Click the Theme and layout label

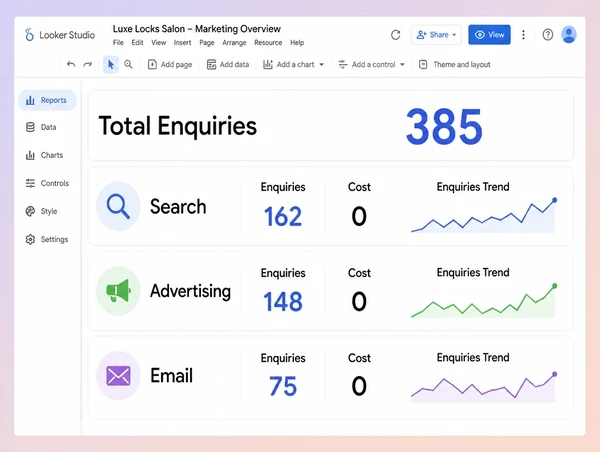(x=462, y=65)
